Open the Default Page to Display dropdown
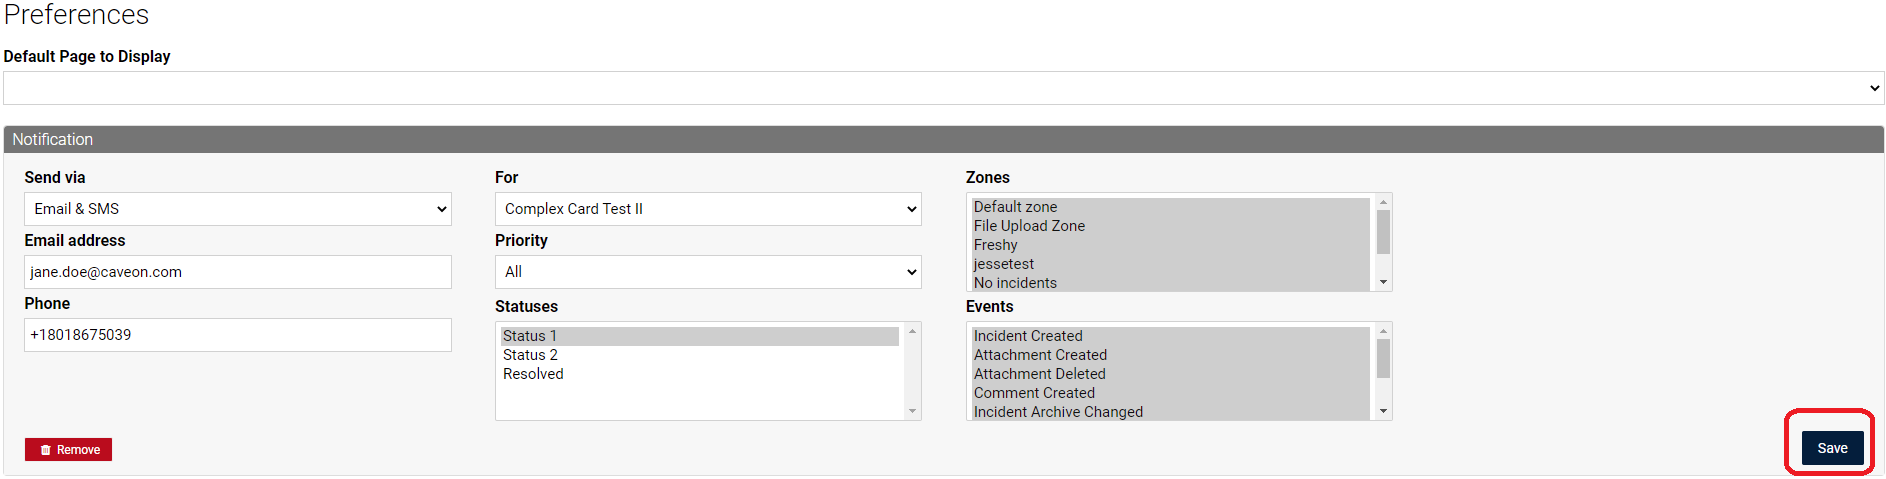 pyautogui.click(x=943, y=88)
